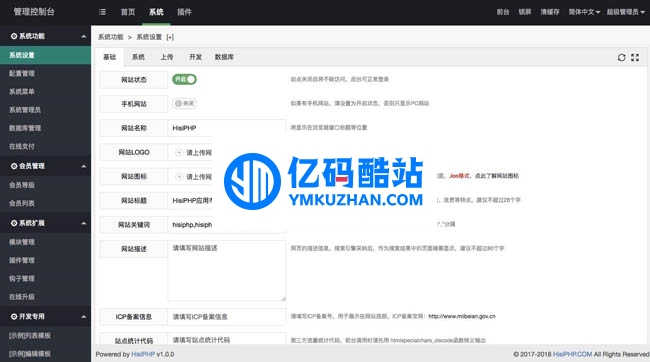Switch to the 数据库 tab
This screenshot has height=362, width=650.
pyautogui.click(x=224, y=57)
